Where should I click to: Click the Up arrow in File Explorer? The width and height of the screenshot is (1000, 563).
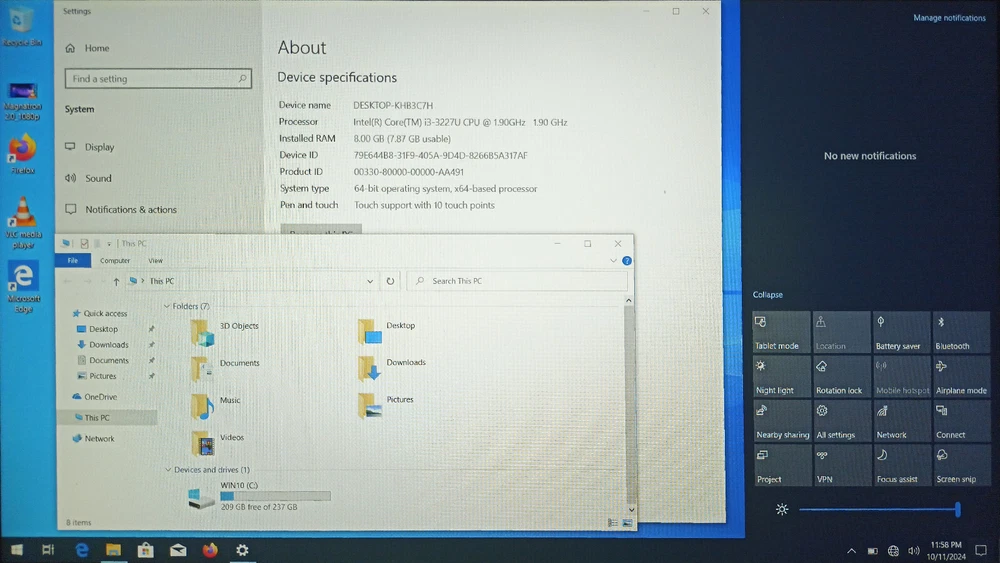coord(116,282)
